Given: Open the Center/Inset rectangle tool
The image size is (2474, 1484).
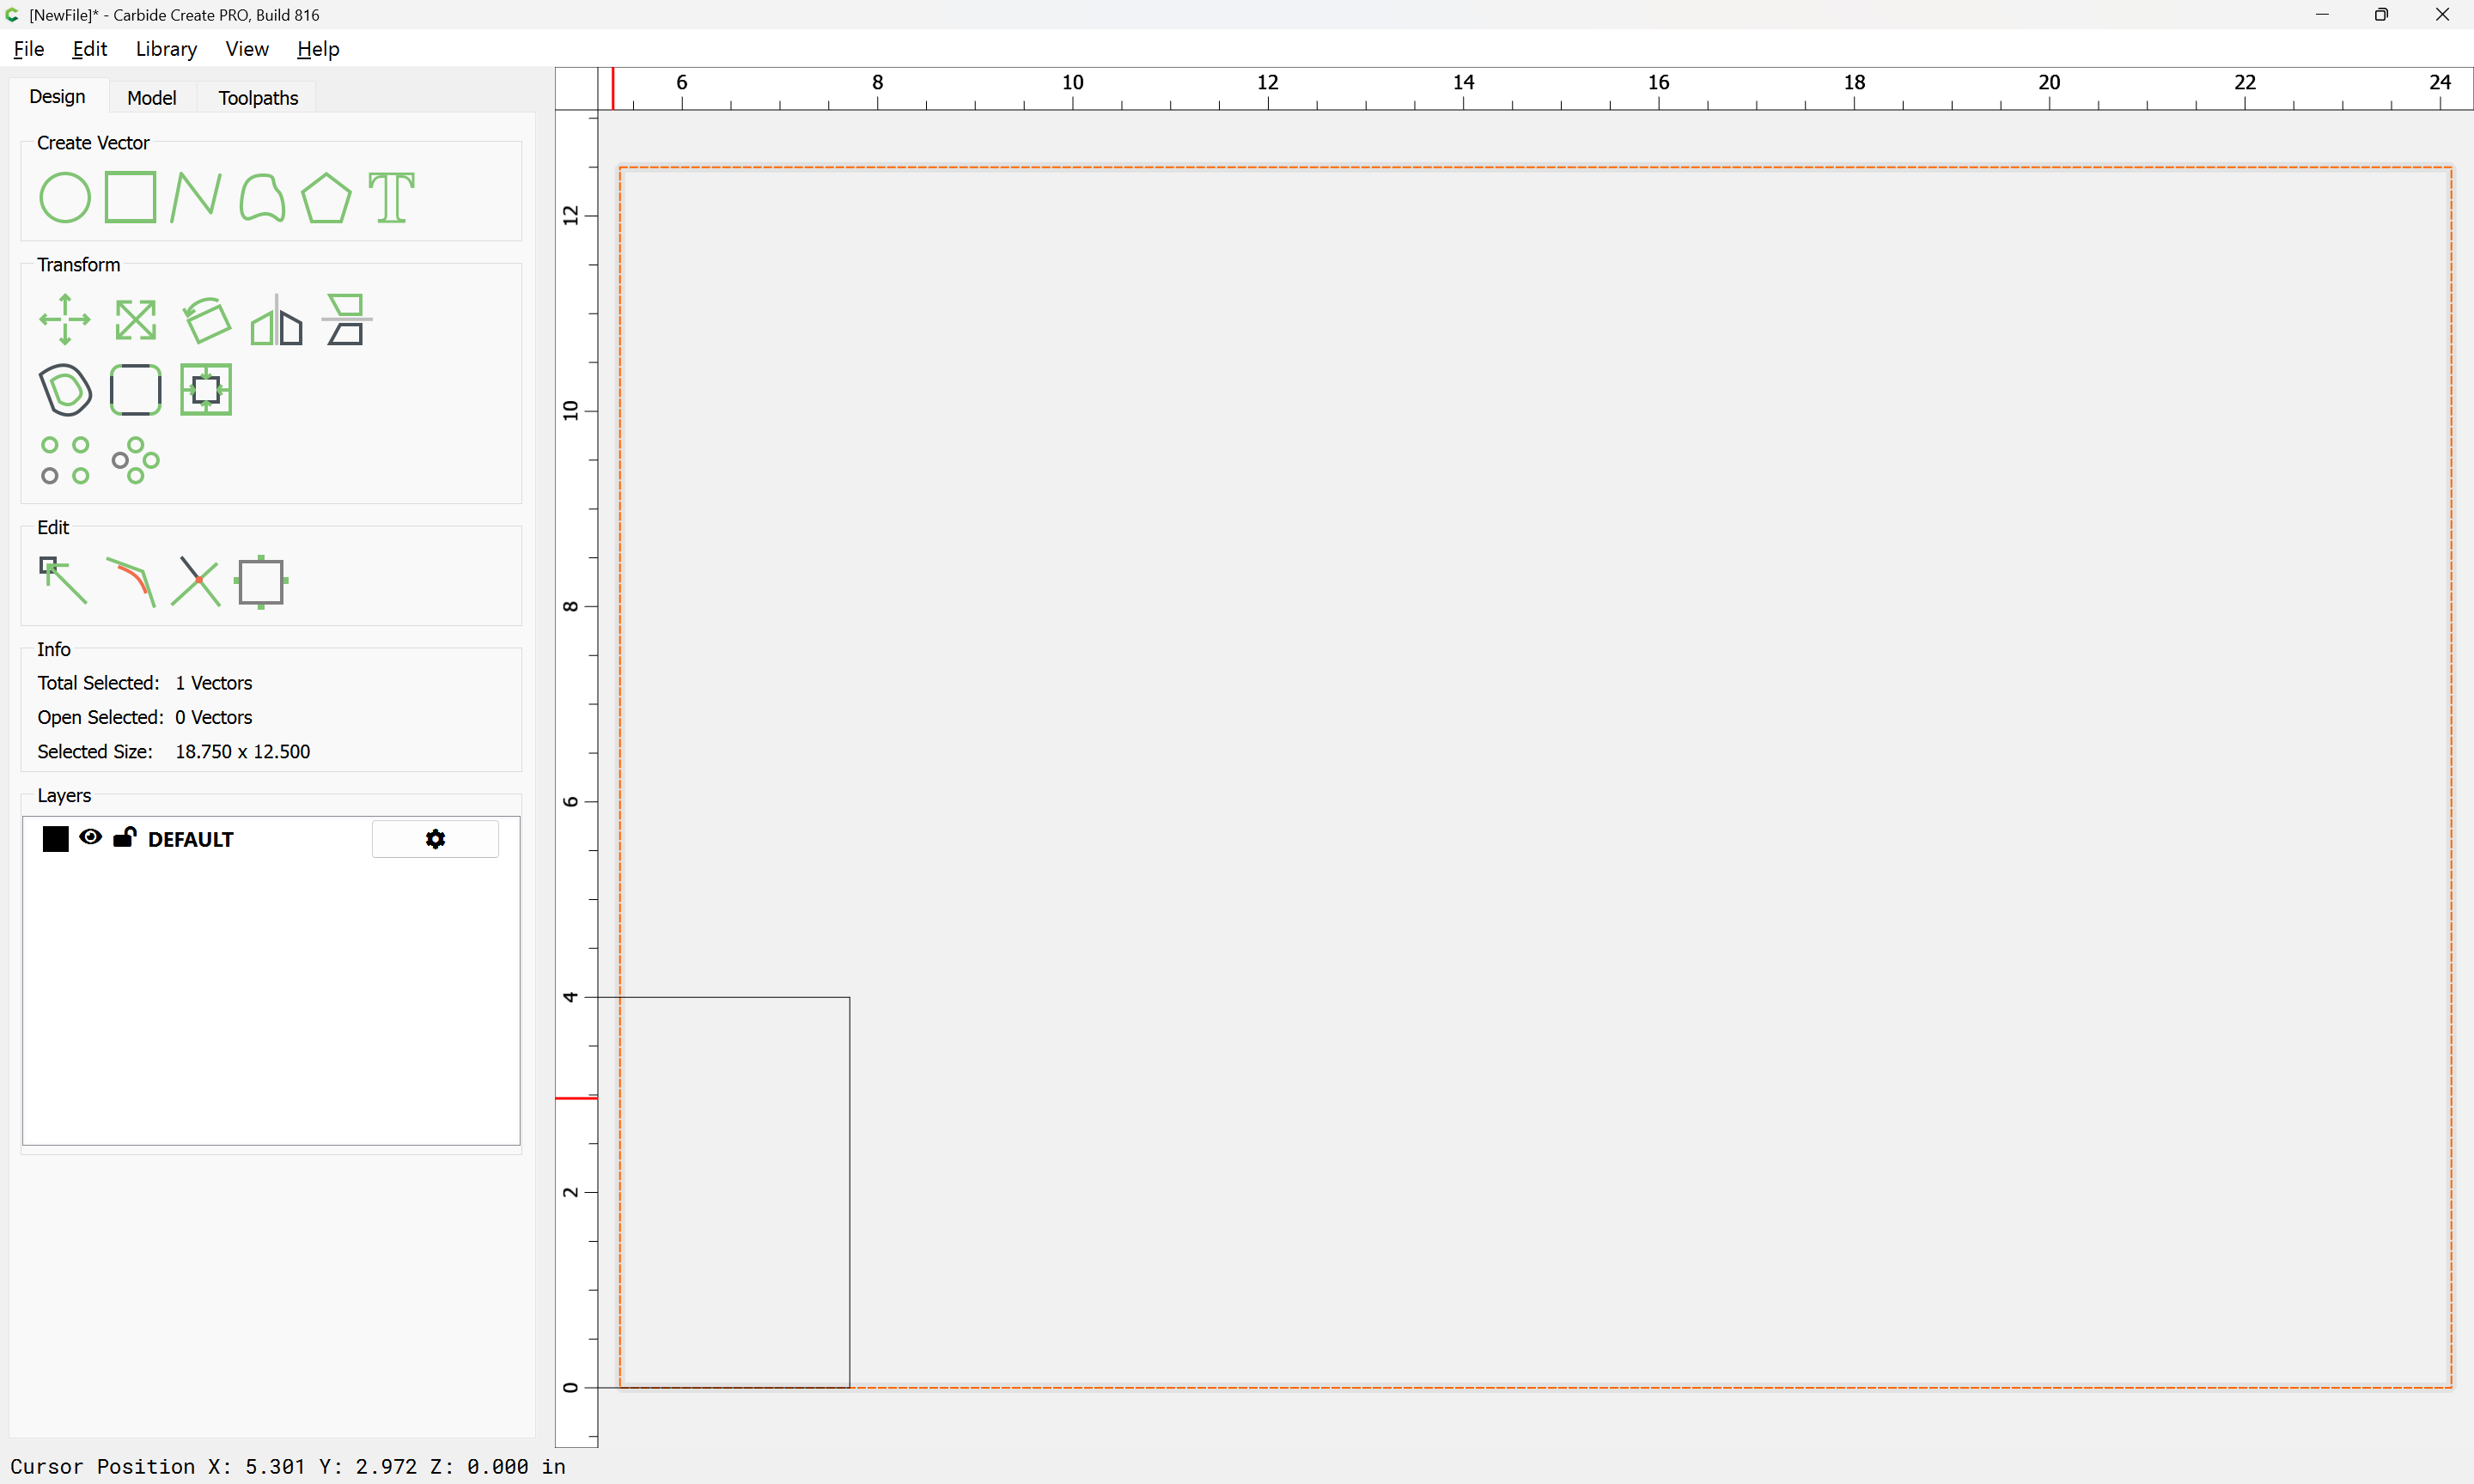Looking at the screenshot, I should [x=206, y=390].
